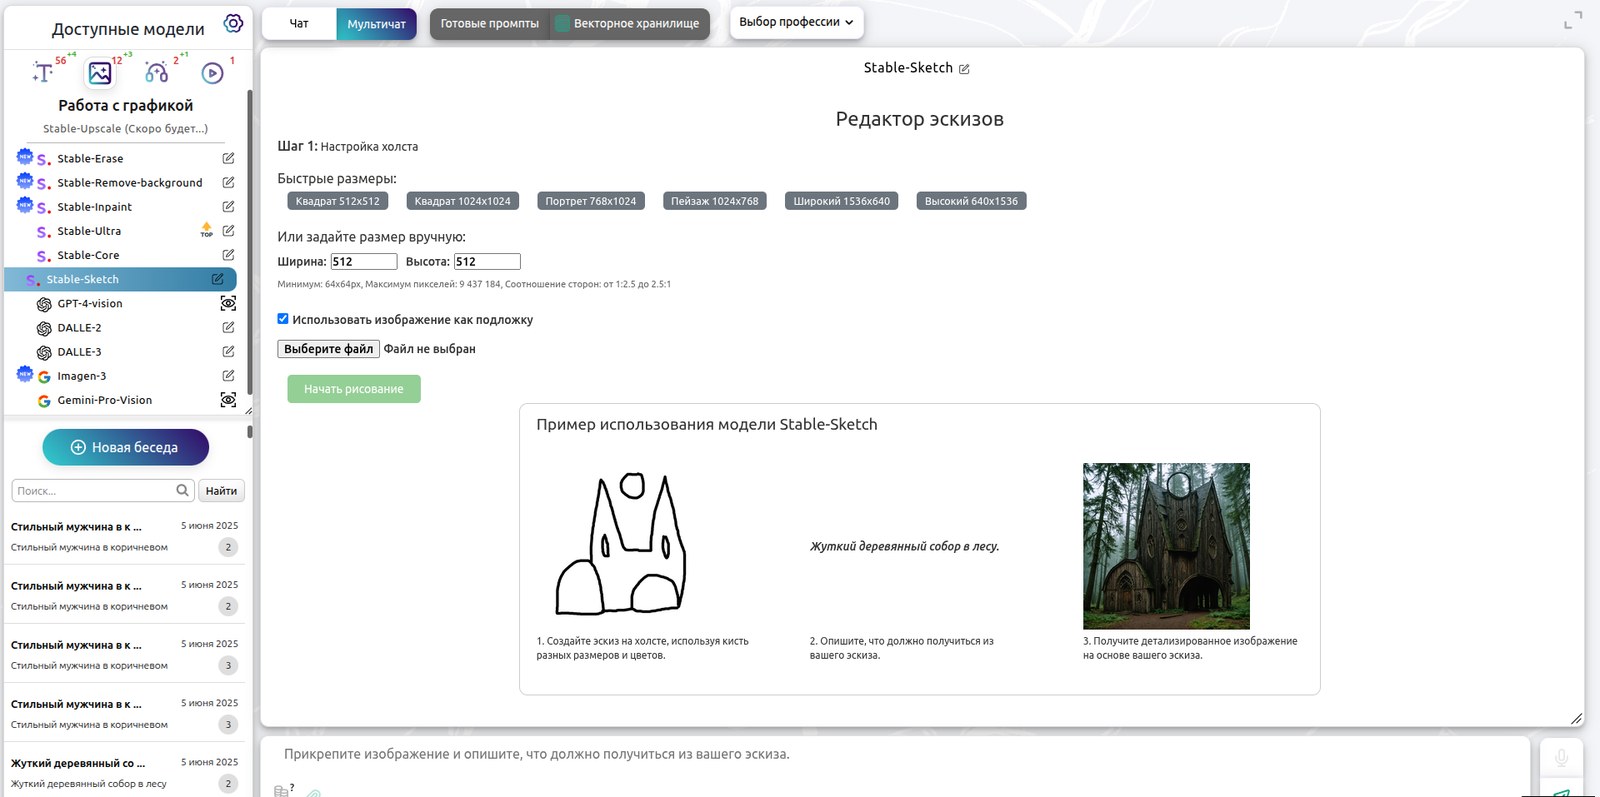Screen dimensions: 1600x797
Task: Click Начать рисование button
Action: click(354, 389)
